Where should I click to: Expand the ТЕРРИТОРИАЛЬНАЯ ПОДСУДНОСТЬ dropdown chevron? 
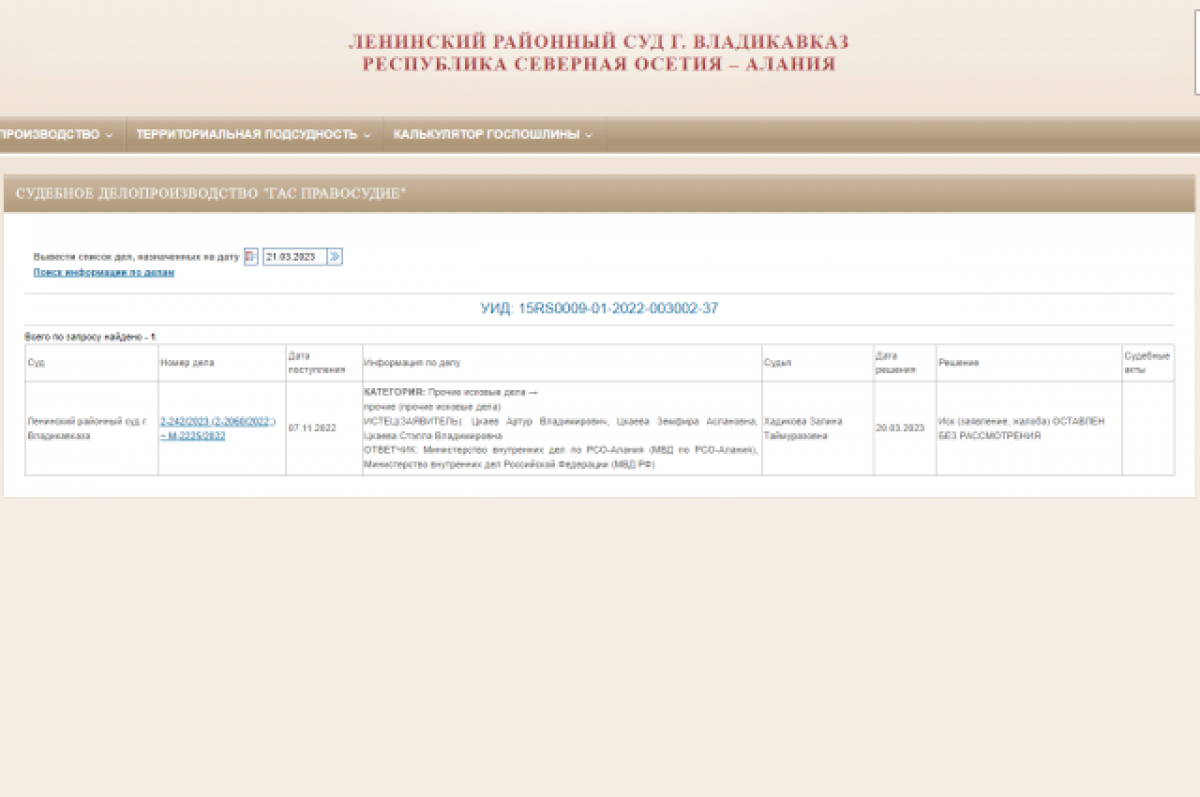tap(367, 133)
